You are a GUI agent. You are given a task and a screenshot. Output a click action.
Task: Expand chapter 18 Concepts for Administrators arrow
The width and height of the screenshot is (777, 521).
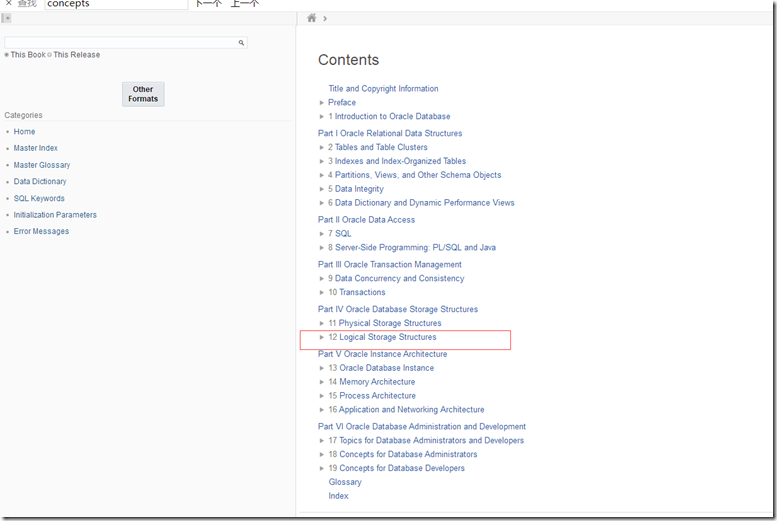(x=322, y=454)
